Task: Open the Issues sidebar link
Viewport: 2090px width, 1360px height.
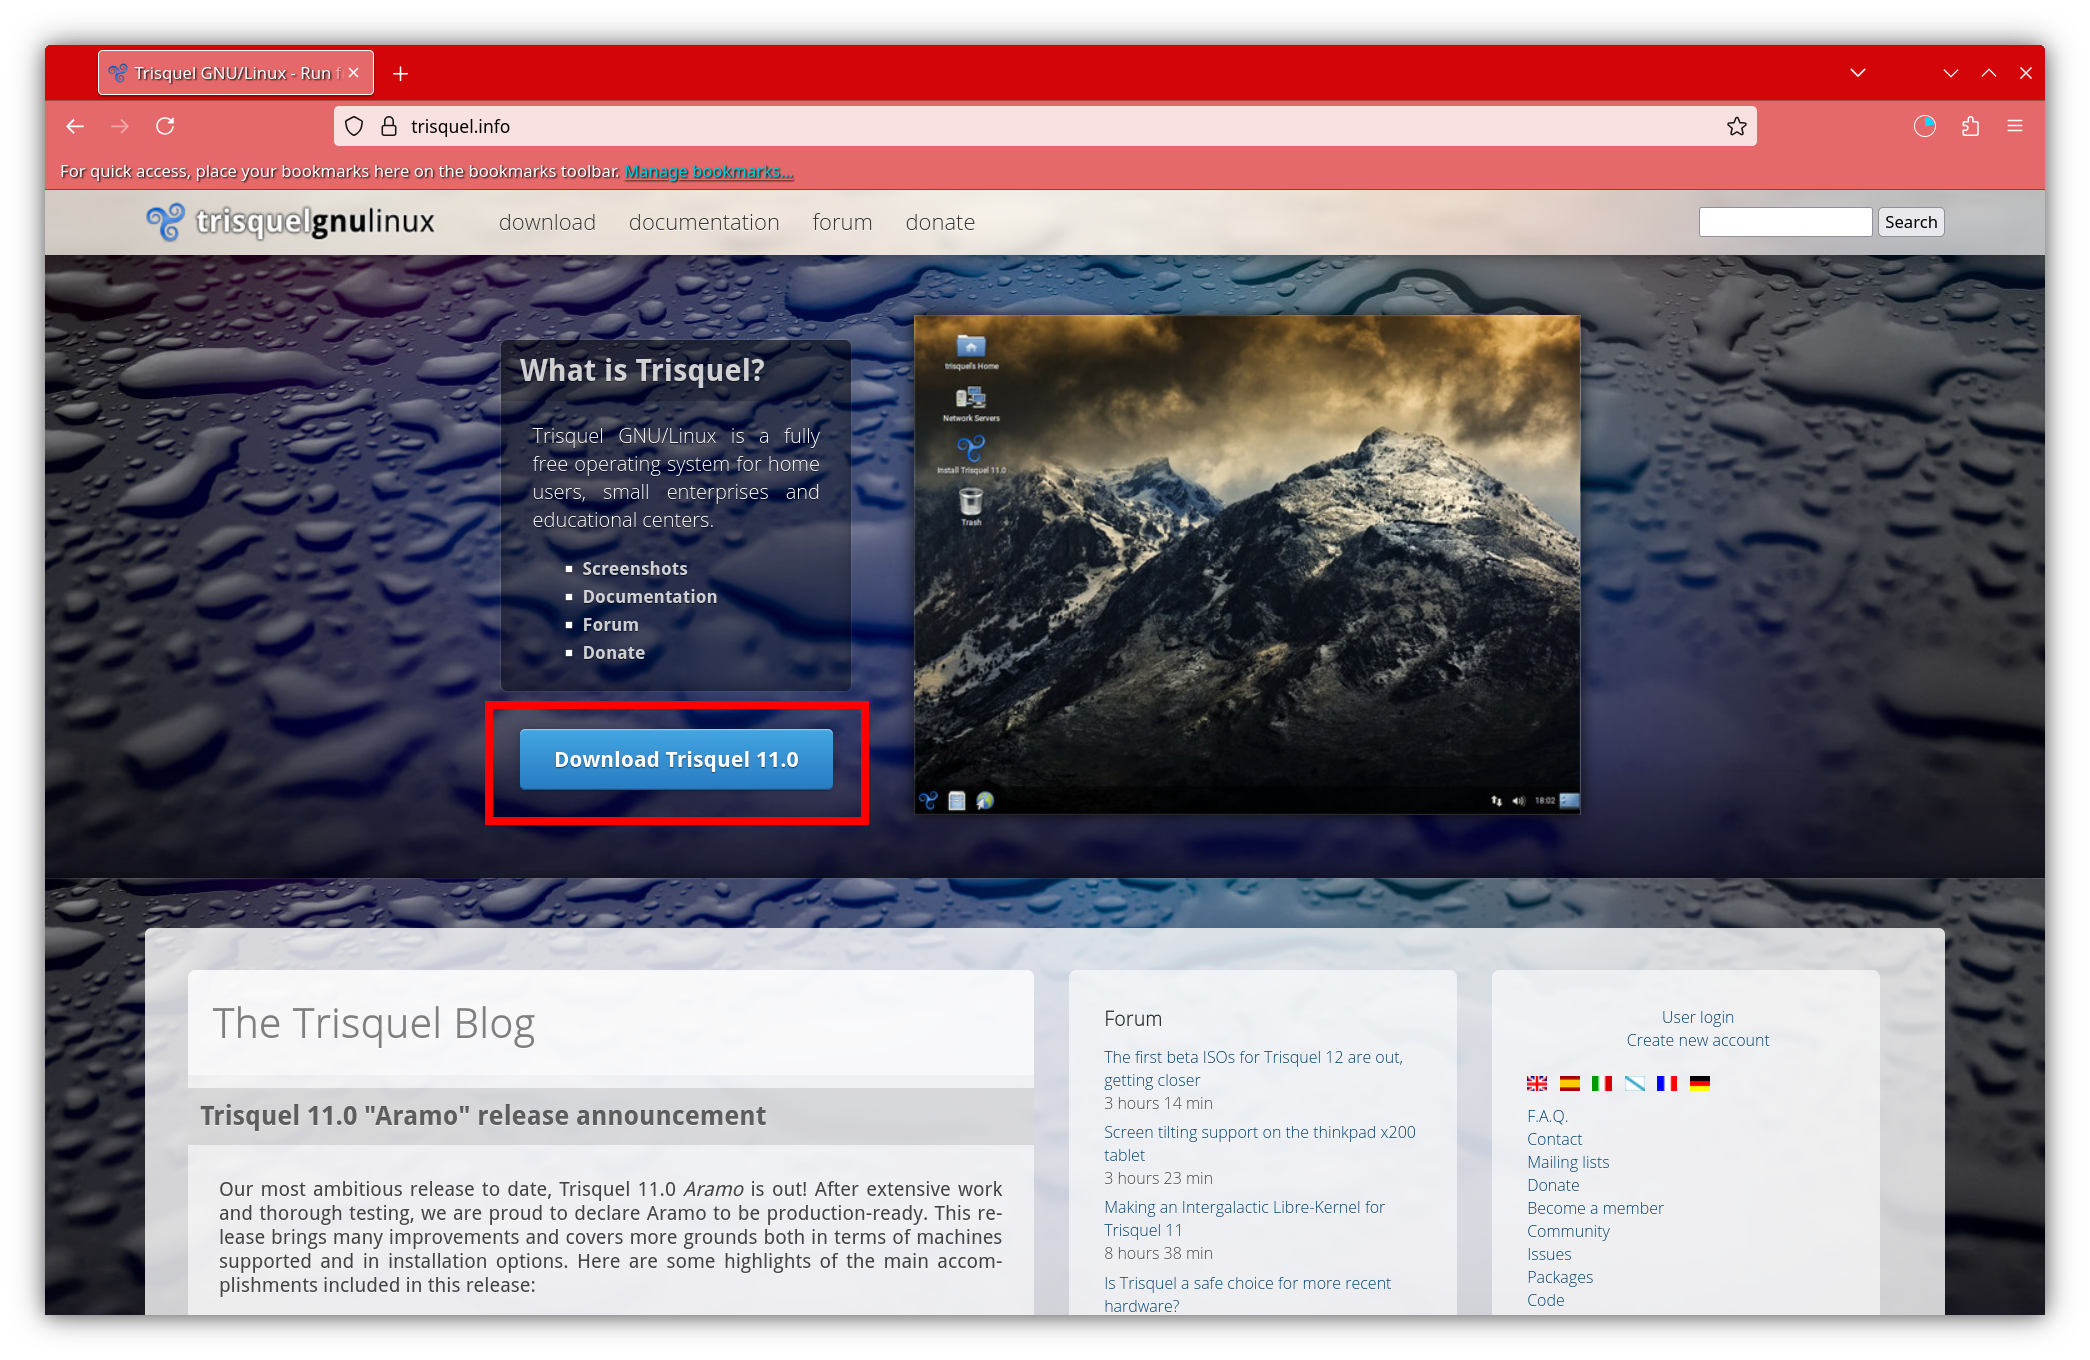Action: click(x=1549, y=1254)
